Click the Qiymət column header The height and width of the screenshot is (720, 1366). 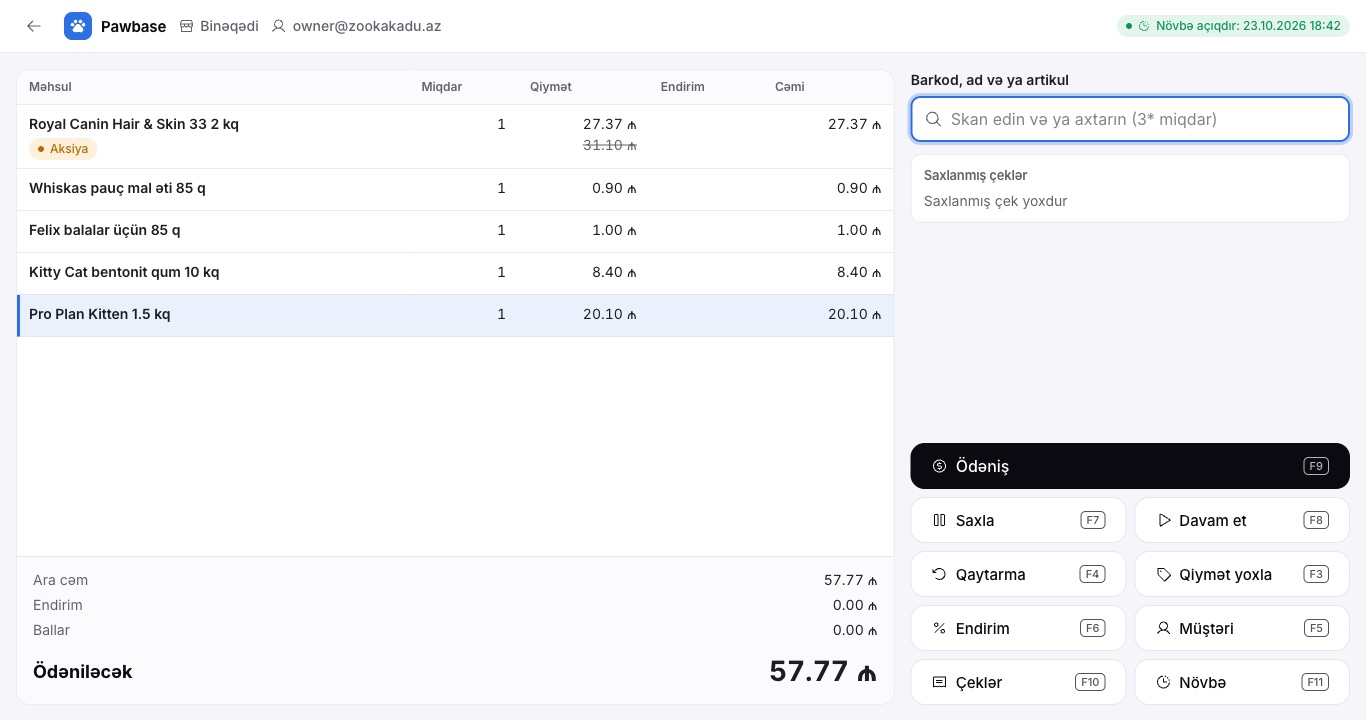click(551, 87)
